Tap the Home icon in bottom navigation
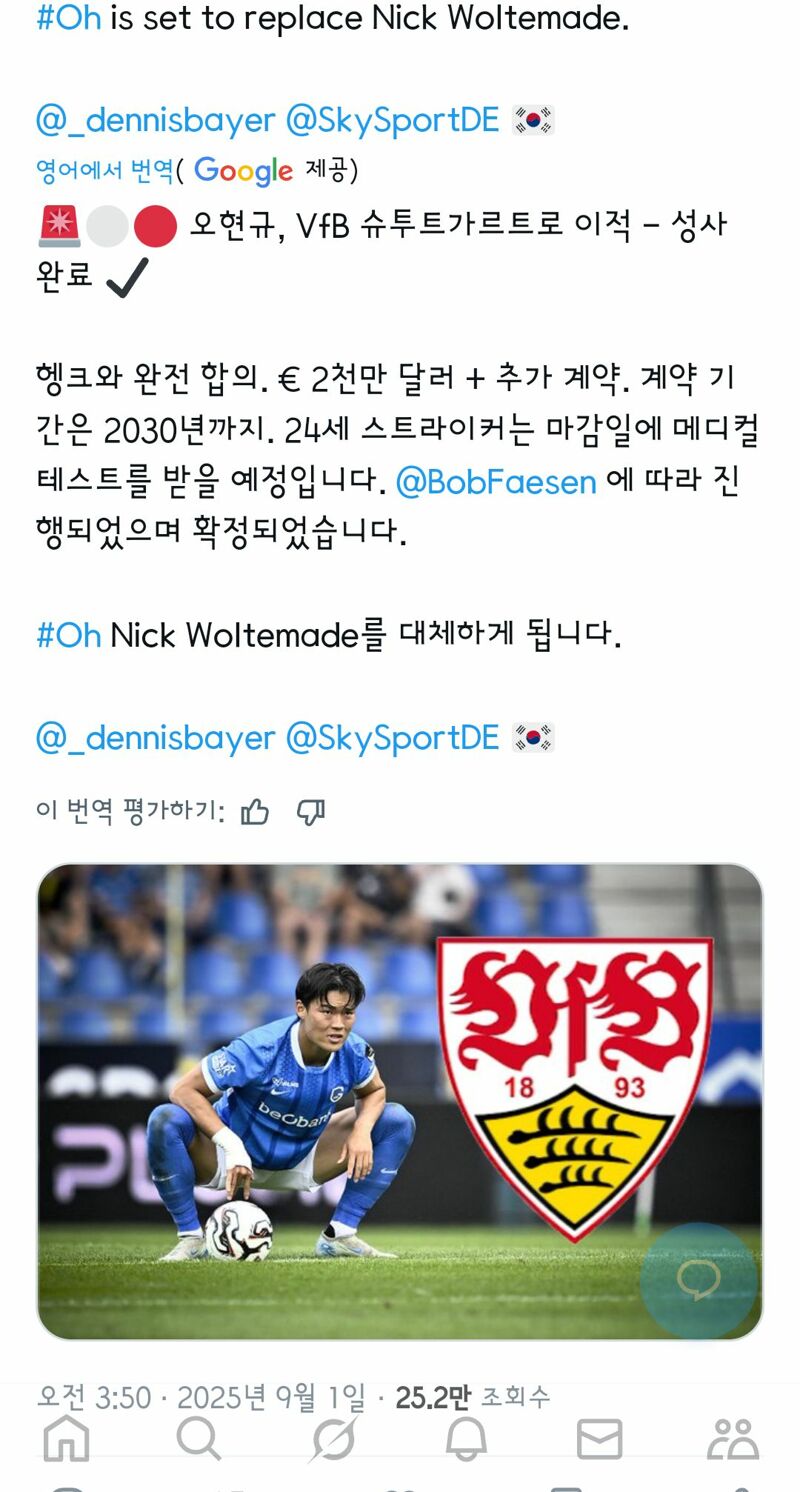 pyautogui.click(x=67, y=1440)
